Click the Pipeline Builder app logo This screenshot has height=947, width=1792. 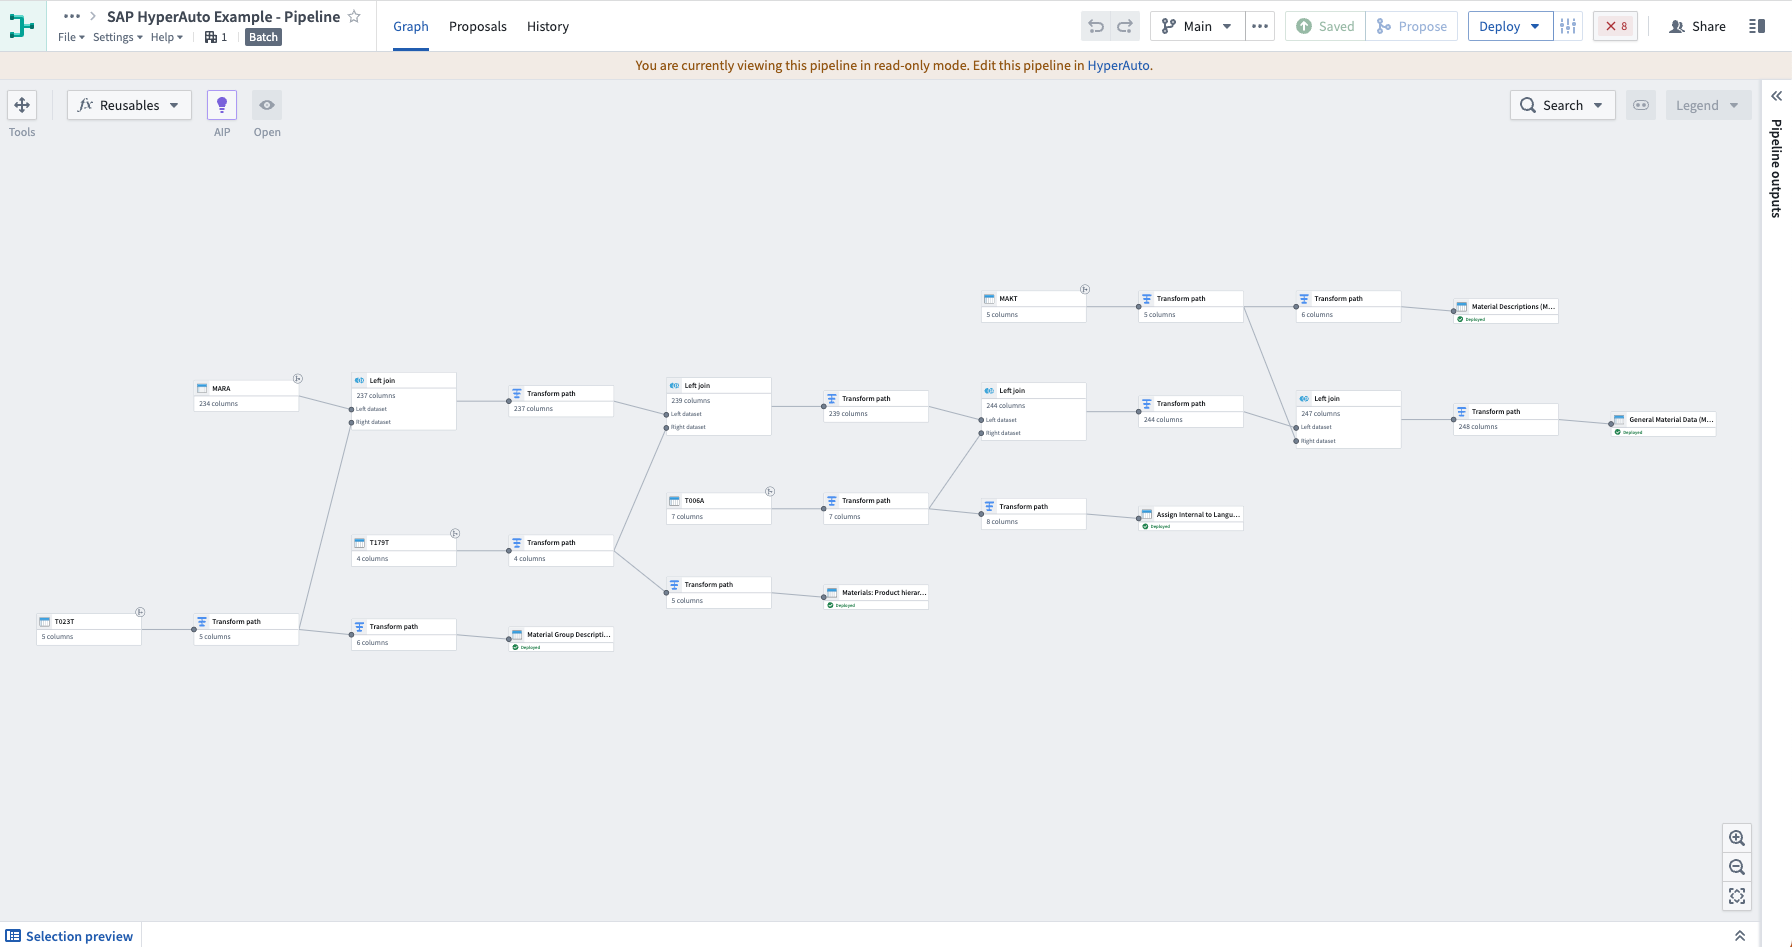tap(22, 26)
